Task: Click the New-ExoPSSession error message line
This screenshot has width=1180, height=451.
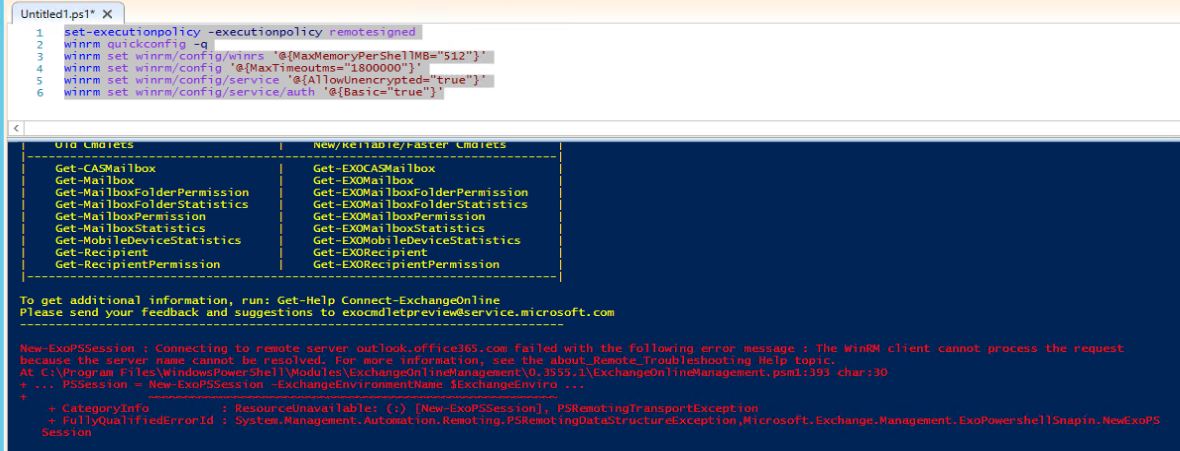Action: (x=571, y=349)
